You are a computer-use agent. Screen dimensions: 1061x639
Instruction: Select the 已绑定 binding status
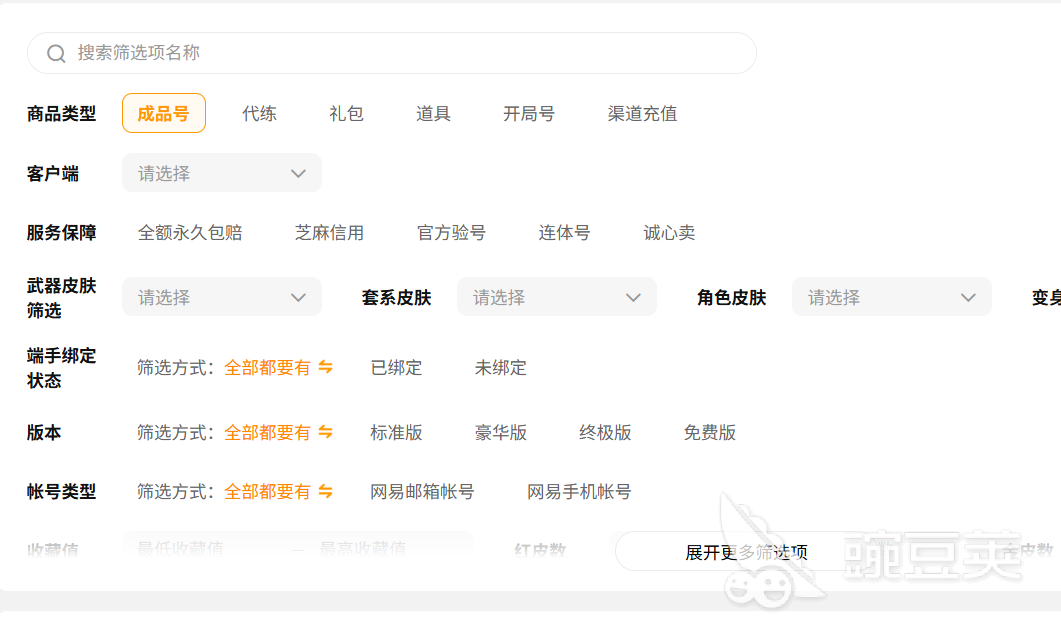(x=396, y=367)
